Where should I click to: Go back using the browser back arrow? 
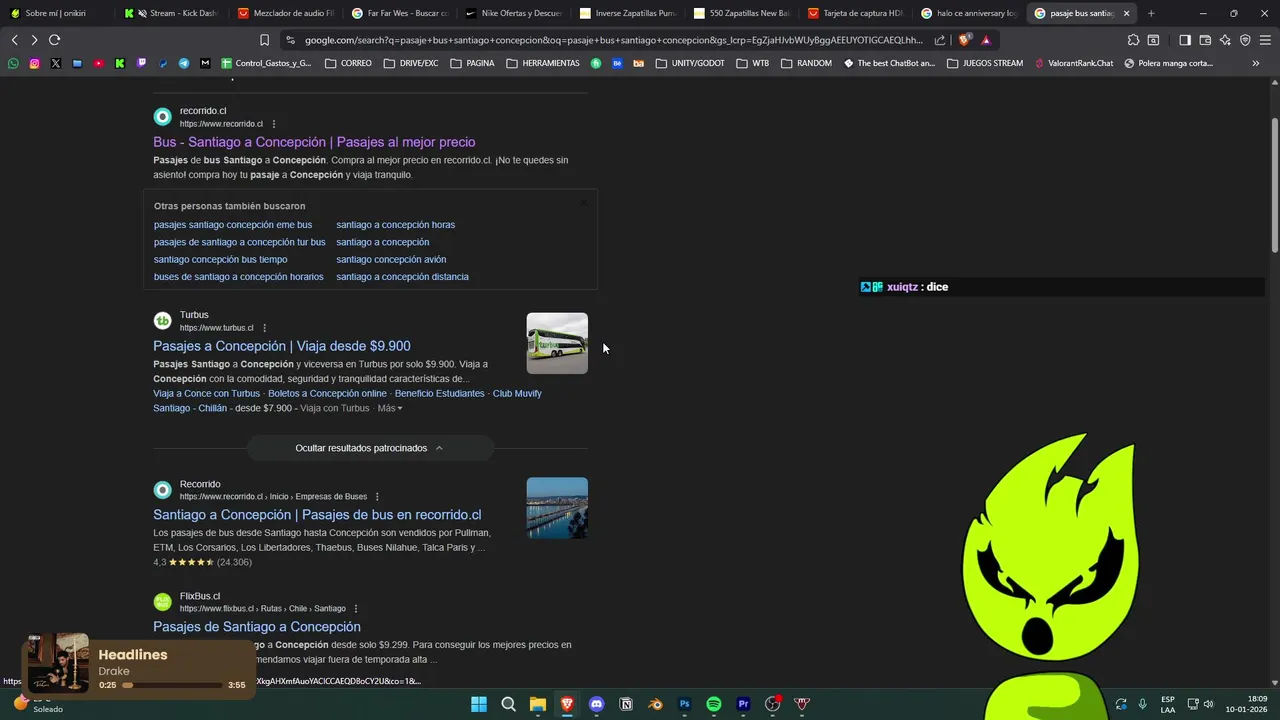tap(14, 40)
